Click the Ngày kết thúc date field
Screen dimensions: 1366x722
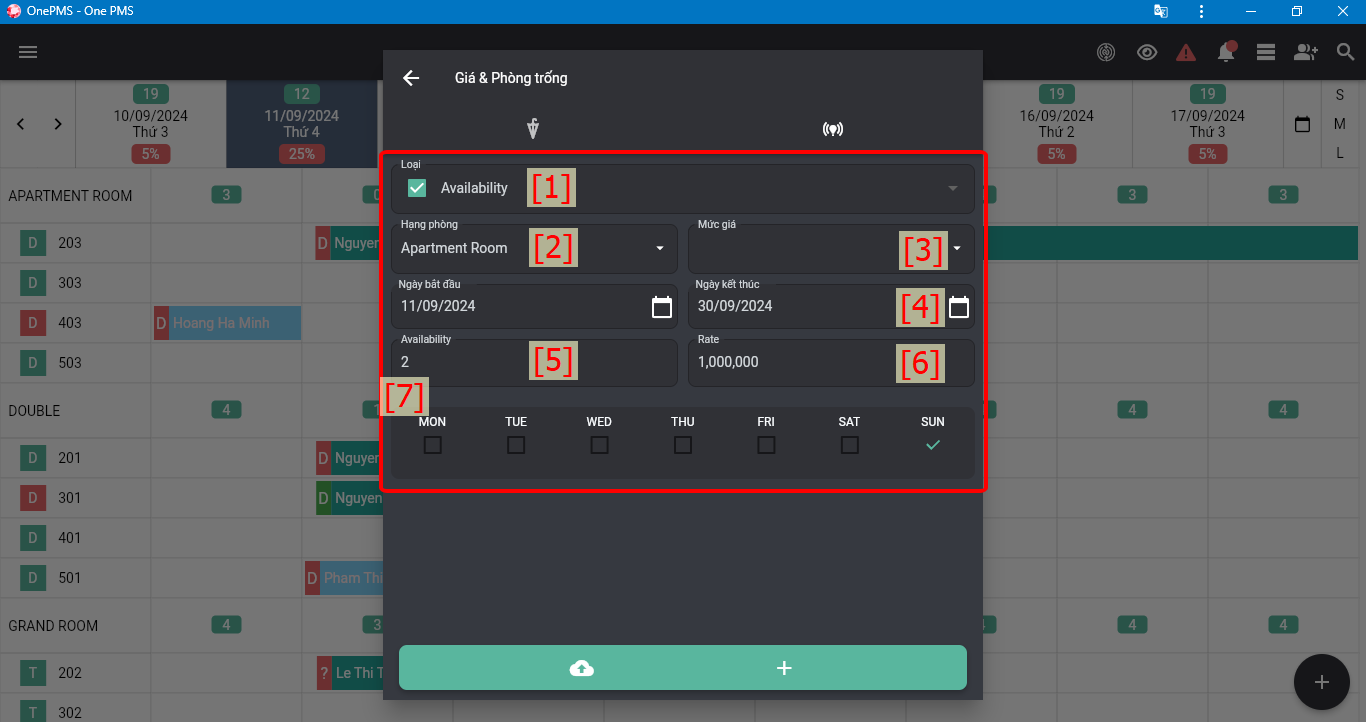click(831, 306)
